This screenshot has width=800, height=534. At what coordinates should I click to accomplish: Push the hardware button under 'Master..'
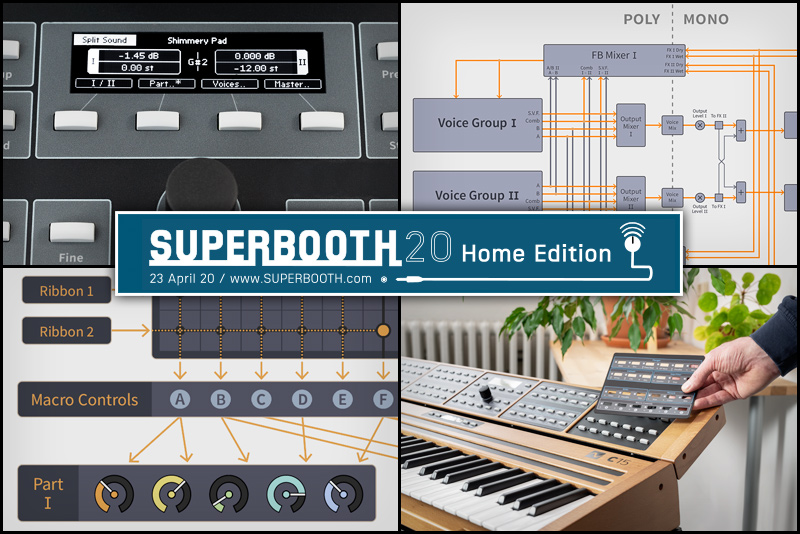point(322,121)
